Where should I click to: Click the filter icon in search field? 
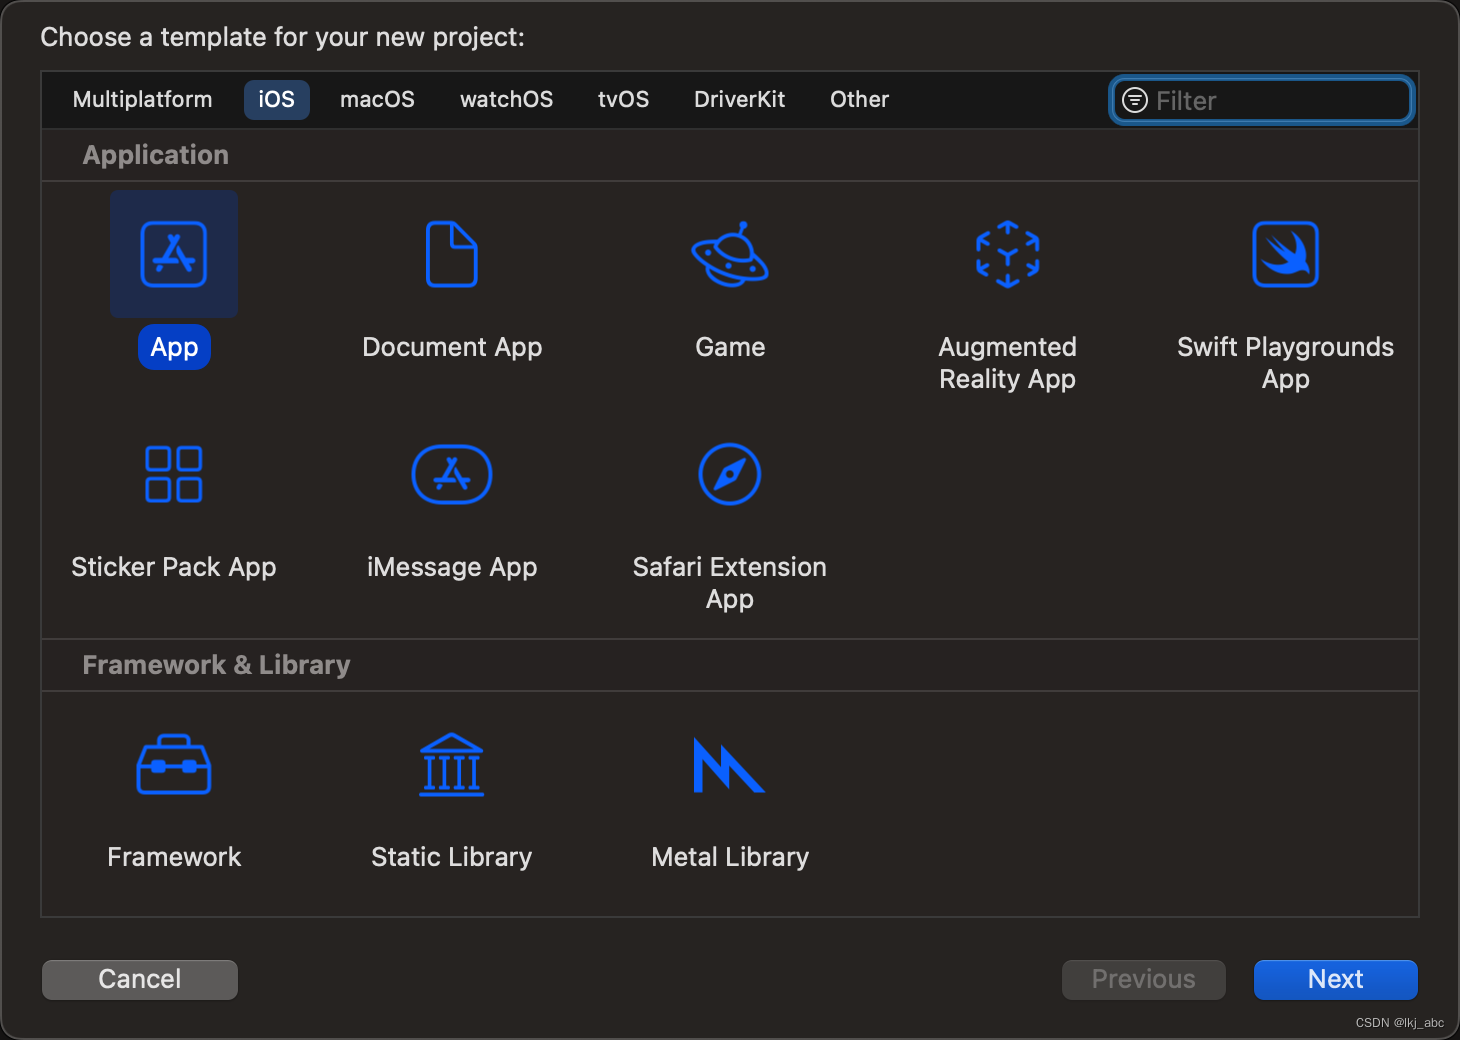coord(1135,100)
